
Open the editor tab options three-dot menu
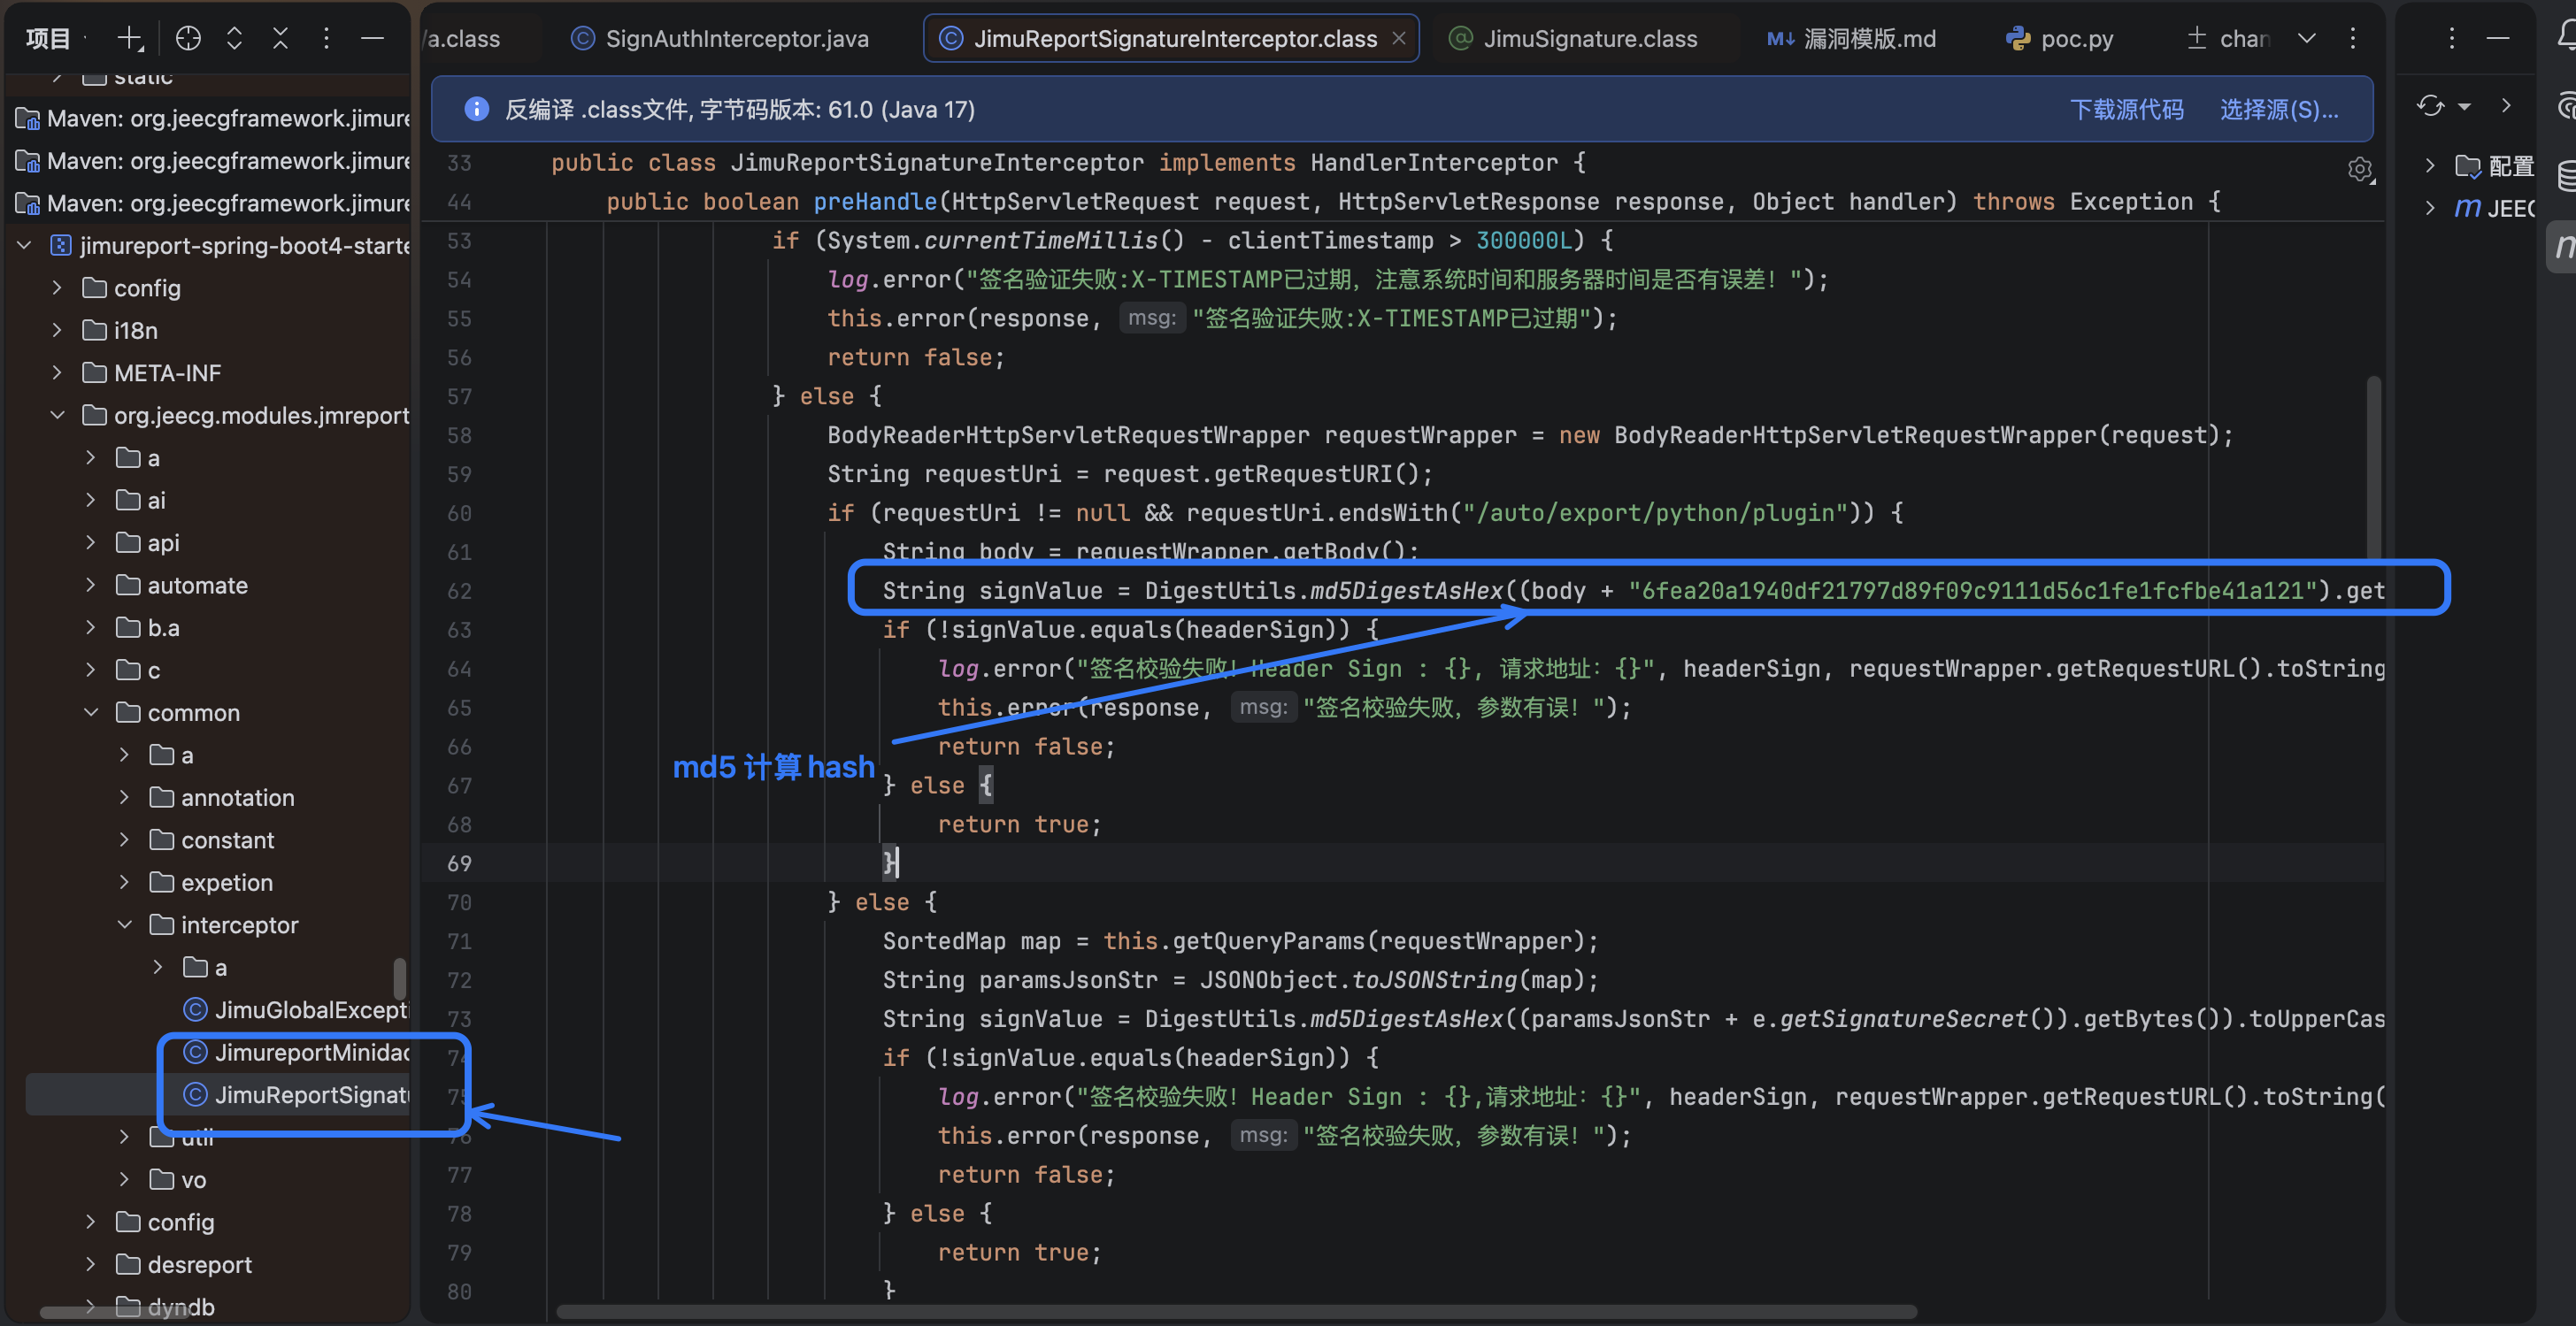click(2353, 38)
